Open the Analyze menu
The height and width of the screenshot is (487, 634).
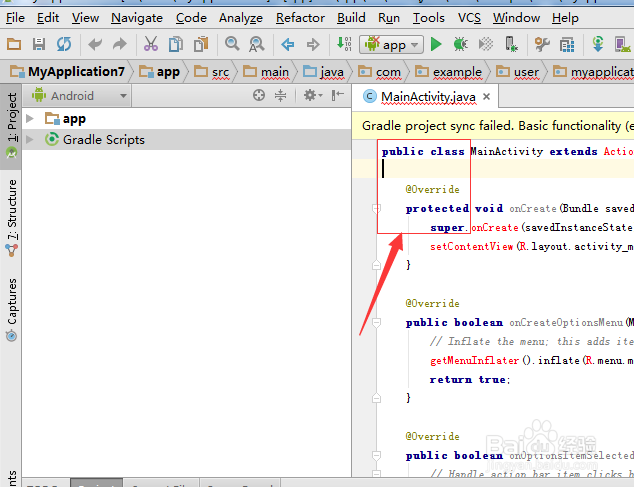pos(241,18)
